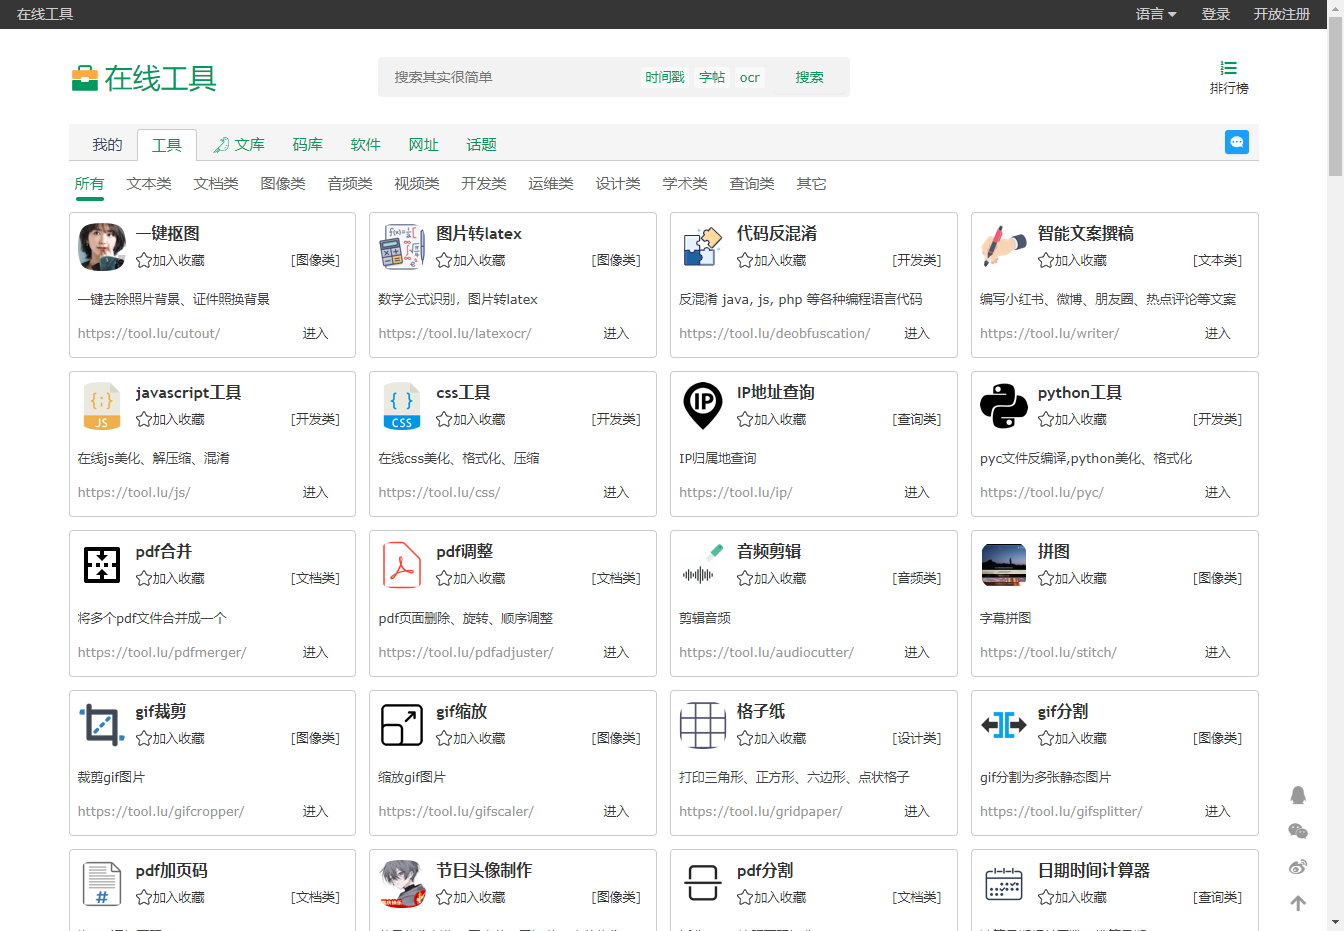Viewport: 1344px width, 931px height.
Task: Click the 字帖 search suggestion tag
Action: coord(712,77)
